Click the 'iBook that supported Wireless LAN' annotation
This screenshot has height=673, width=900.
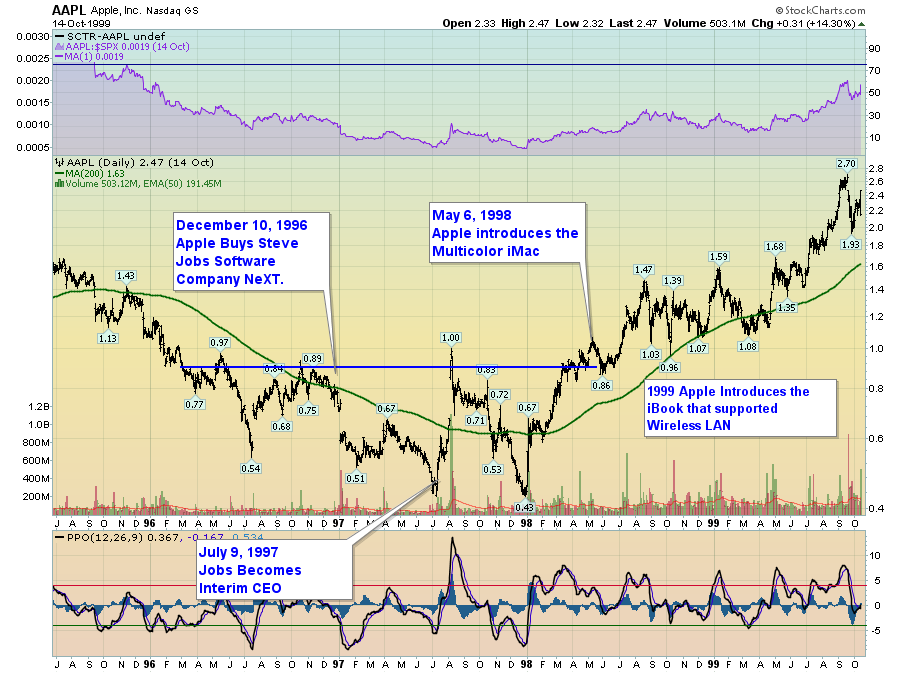coord(740,408)
